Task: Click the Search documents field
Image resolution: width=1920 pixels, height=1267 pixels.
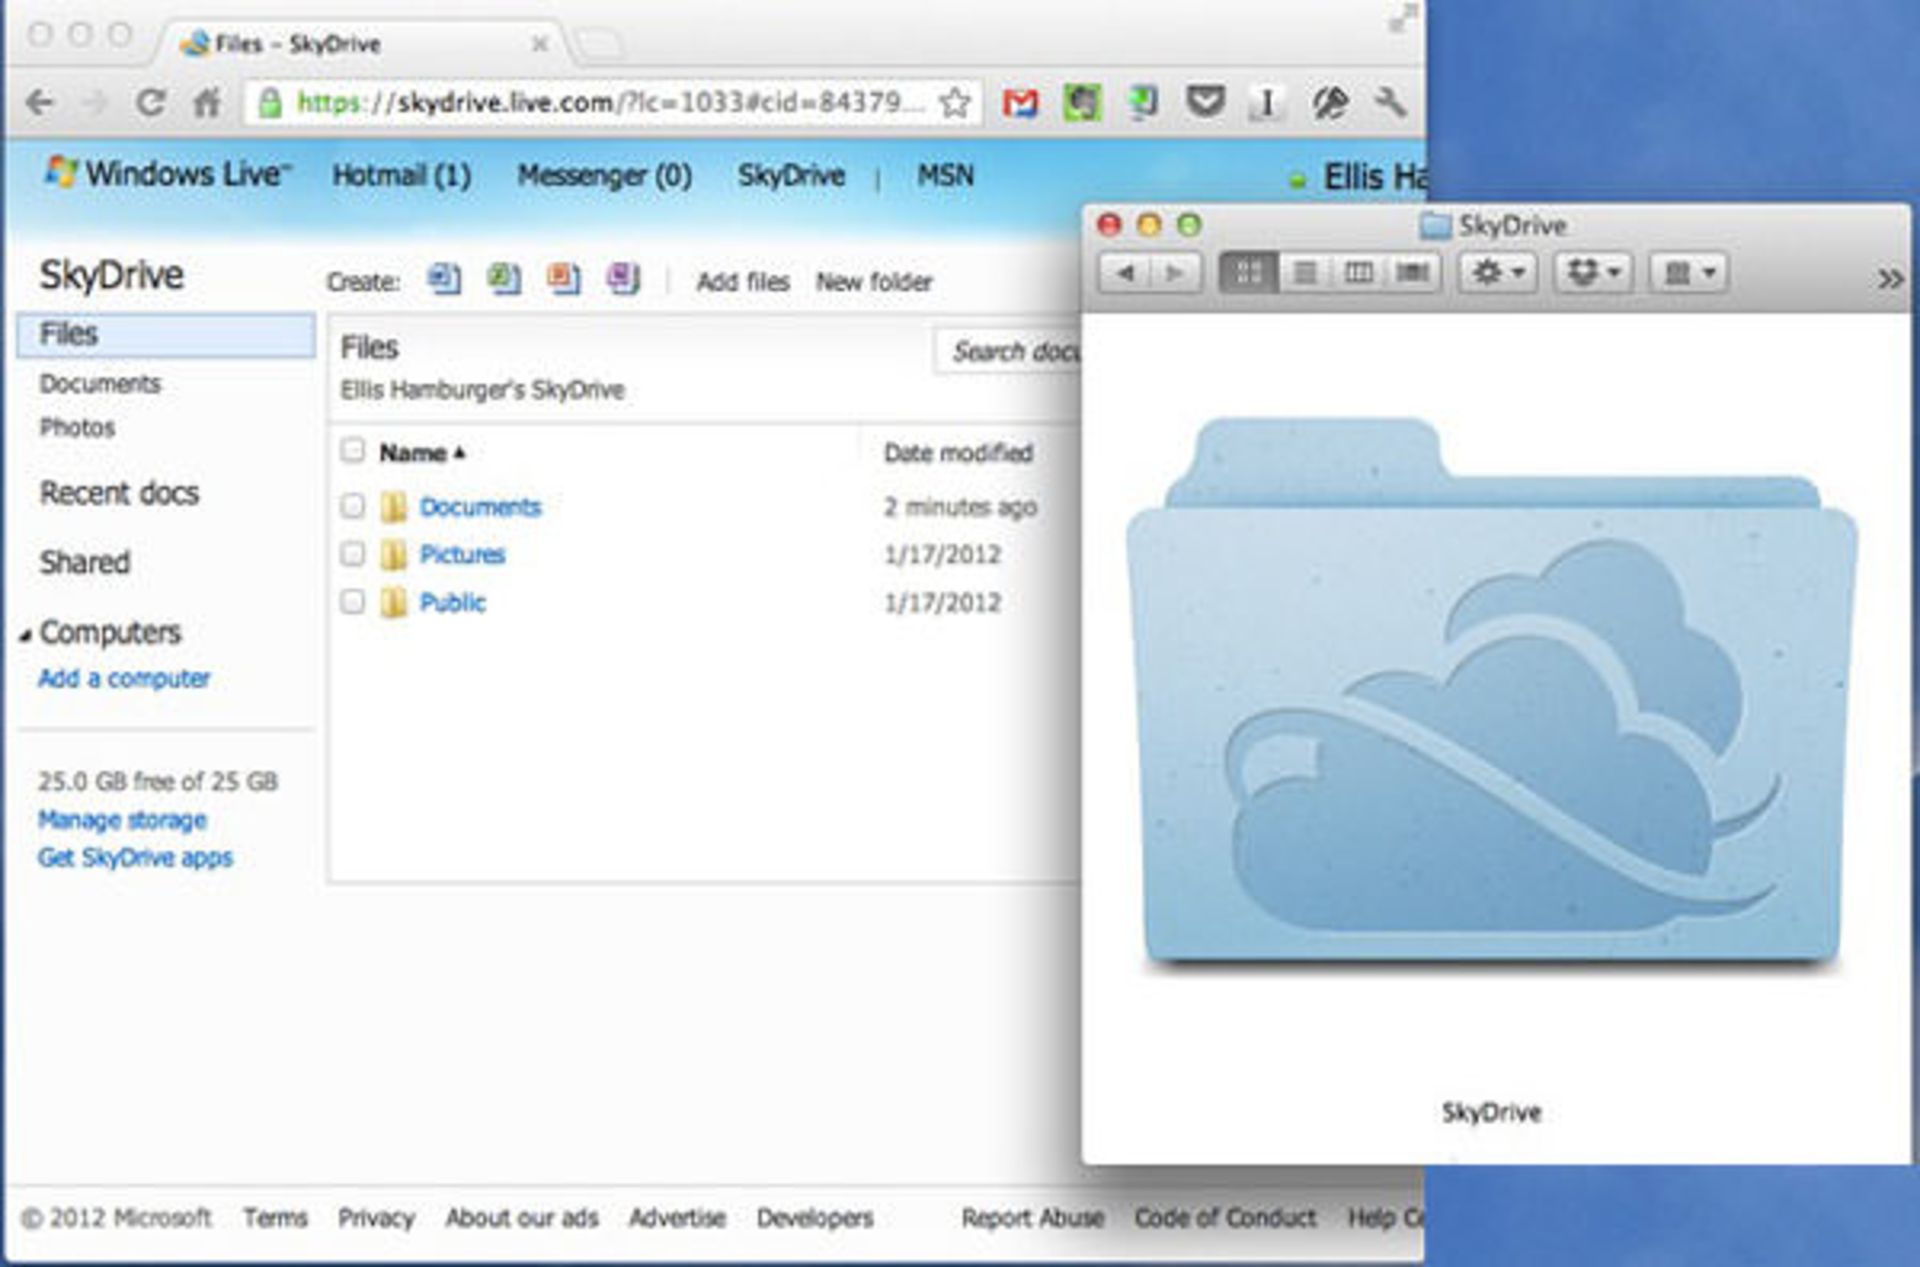Action: 1008,352
